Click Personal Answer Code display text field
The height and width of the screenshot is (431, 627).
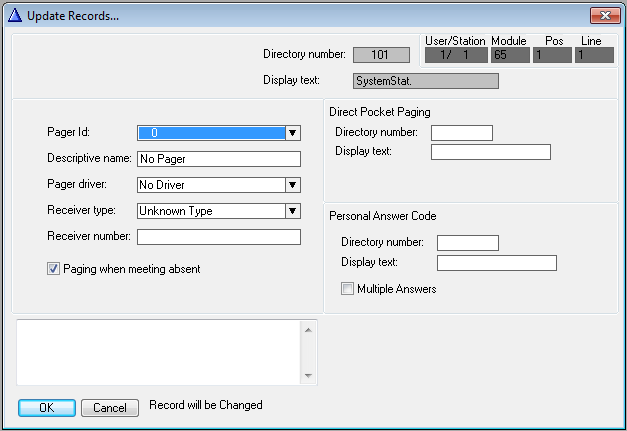coord(496,263)
